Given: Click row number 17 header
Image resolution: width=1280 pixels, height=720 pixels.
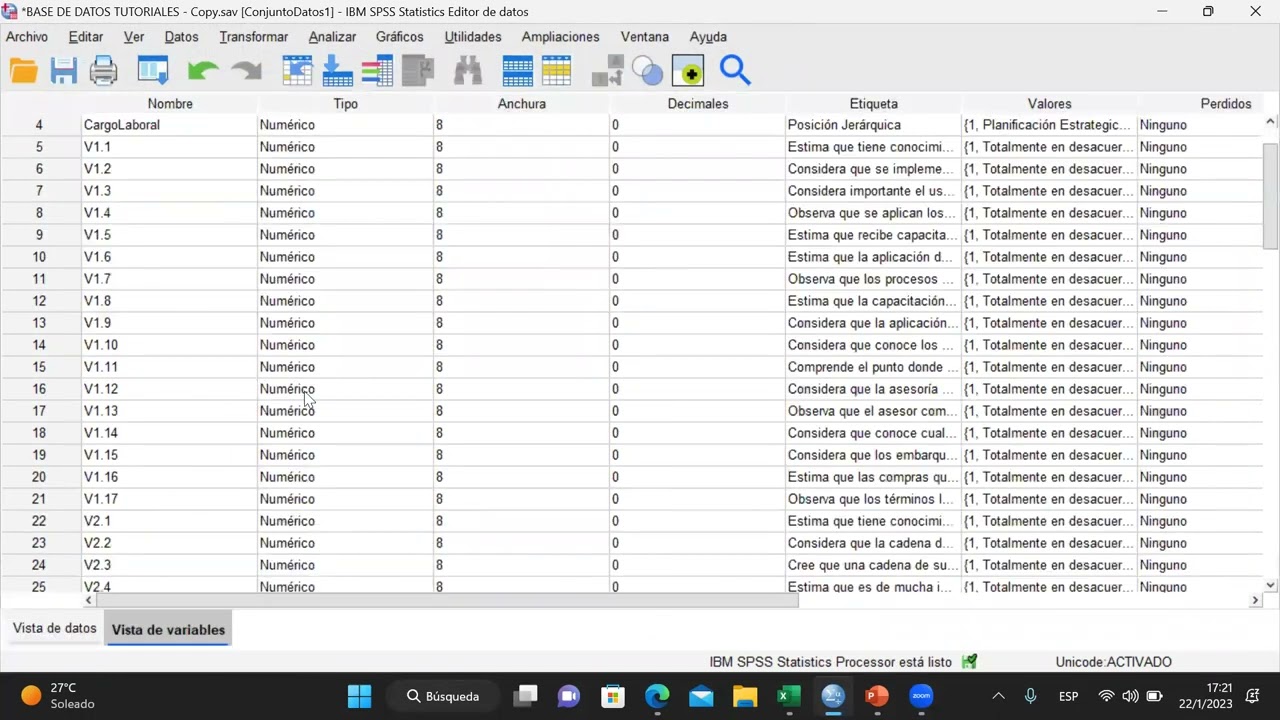Looking at the screenshot, I should click(x=40, y=411).
